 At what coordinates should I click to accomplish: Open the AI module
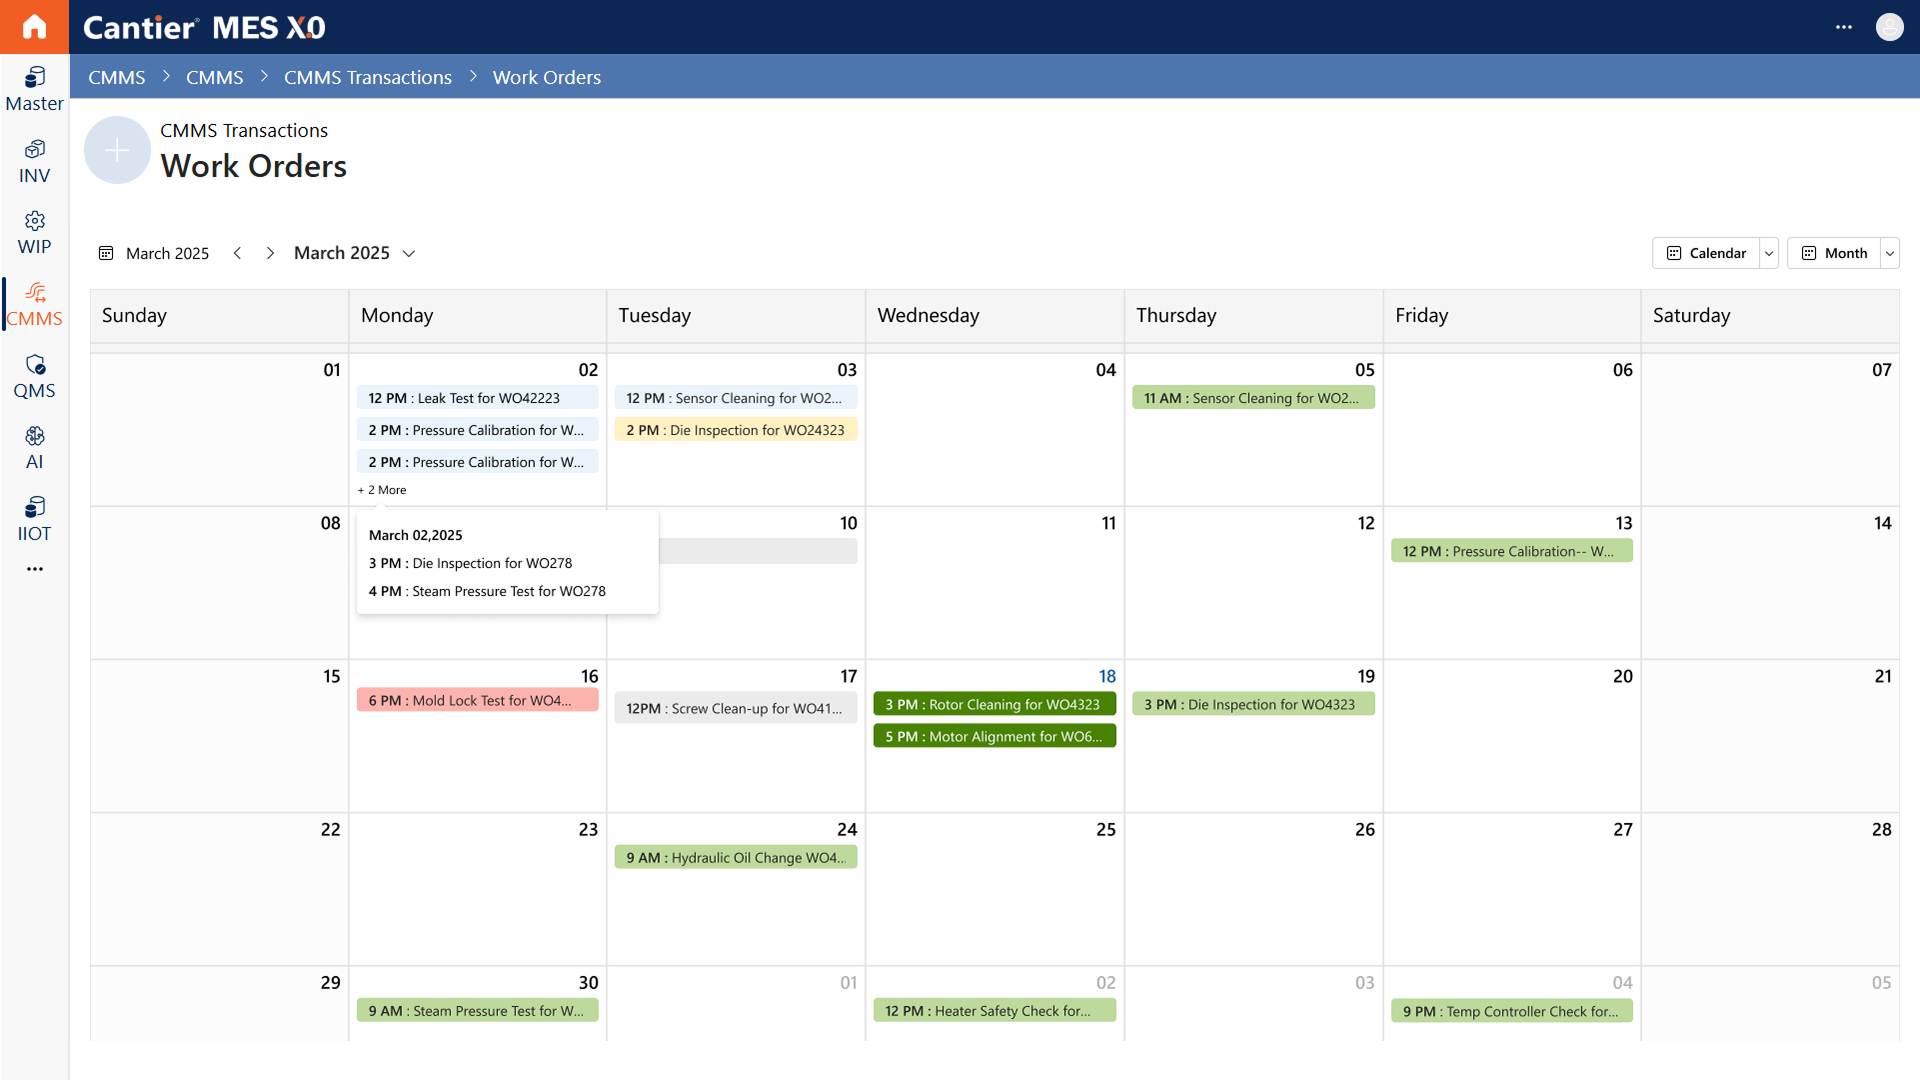pos(34,448)
